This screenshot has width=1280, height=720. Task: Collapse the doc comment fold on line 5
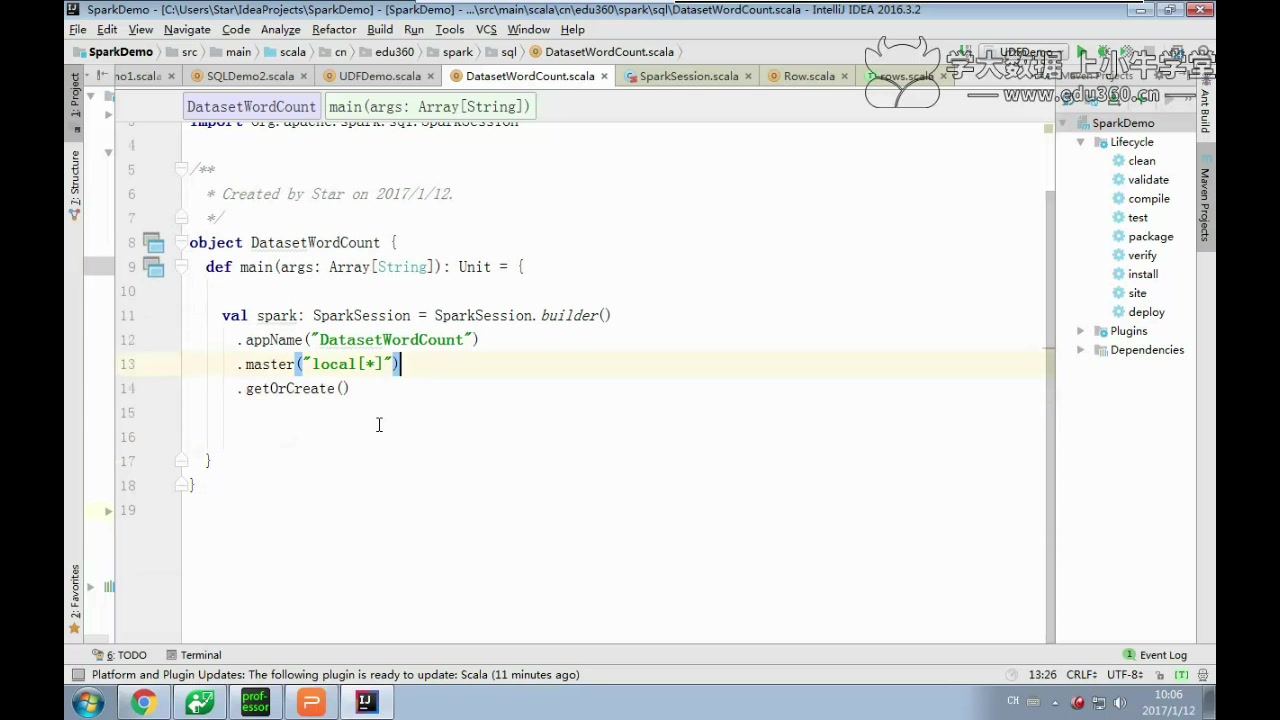pos(181,170)
